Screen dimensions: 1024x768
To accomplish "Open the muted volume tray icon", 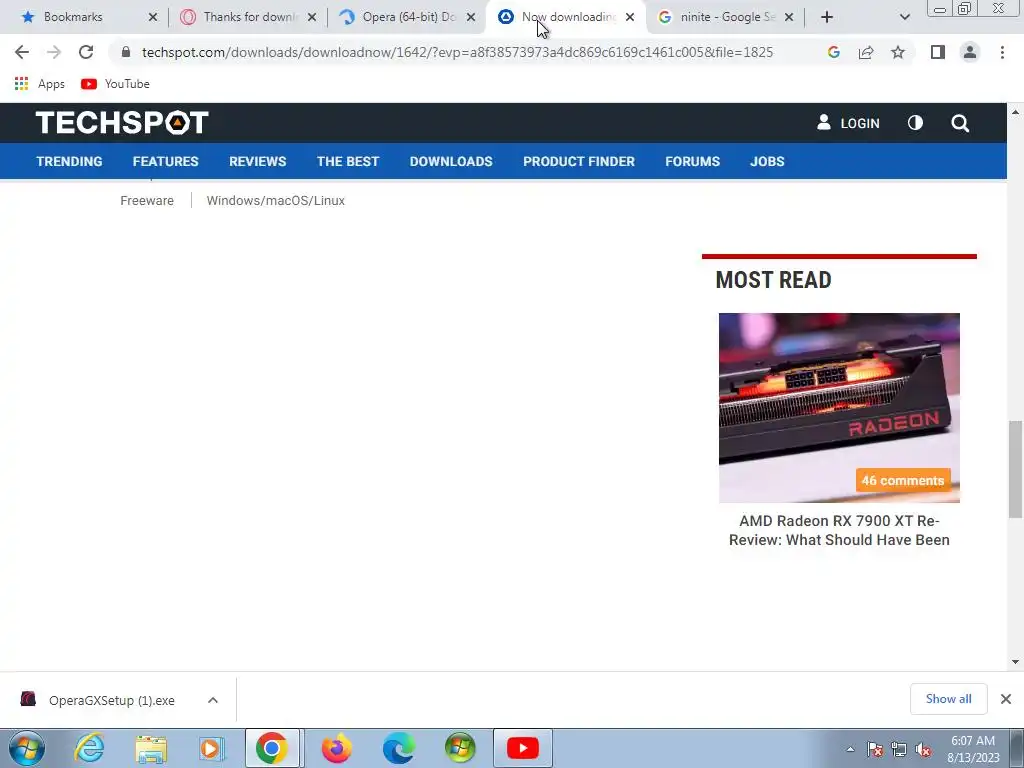I will 923,749.
